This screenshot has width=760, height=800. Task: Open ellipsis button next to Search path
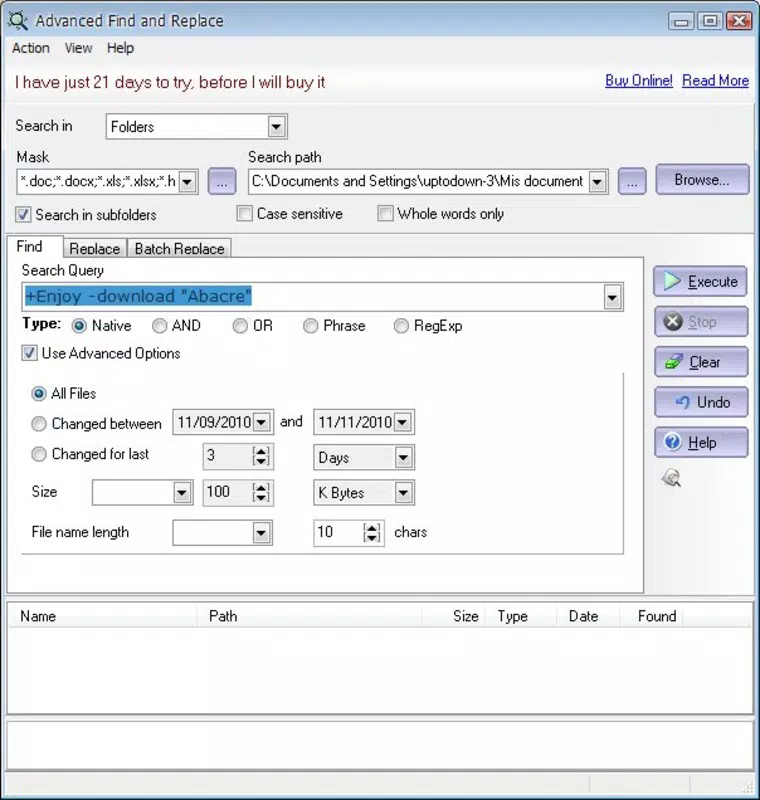pos(632,181)
